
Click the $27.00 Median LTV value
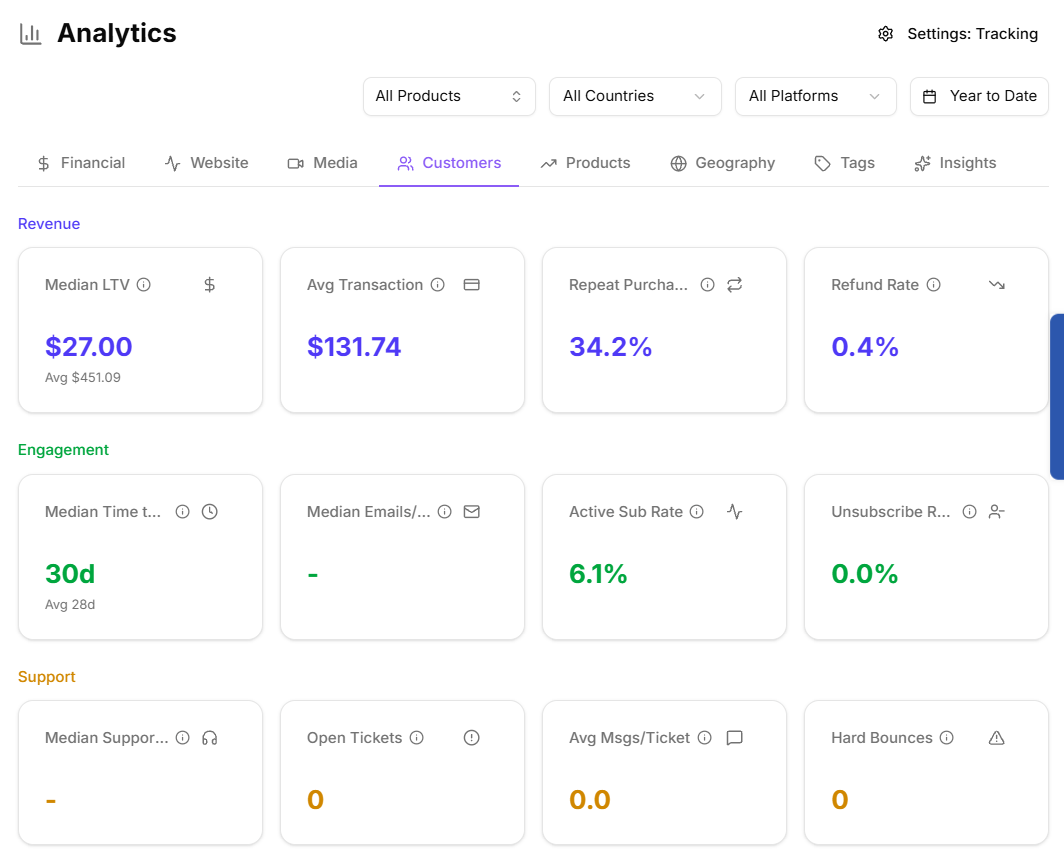pyautogui.click(x=89, y=347)
